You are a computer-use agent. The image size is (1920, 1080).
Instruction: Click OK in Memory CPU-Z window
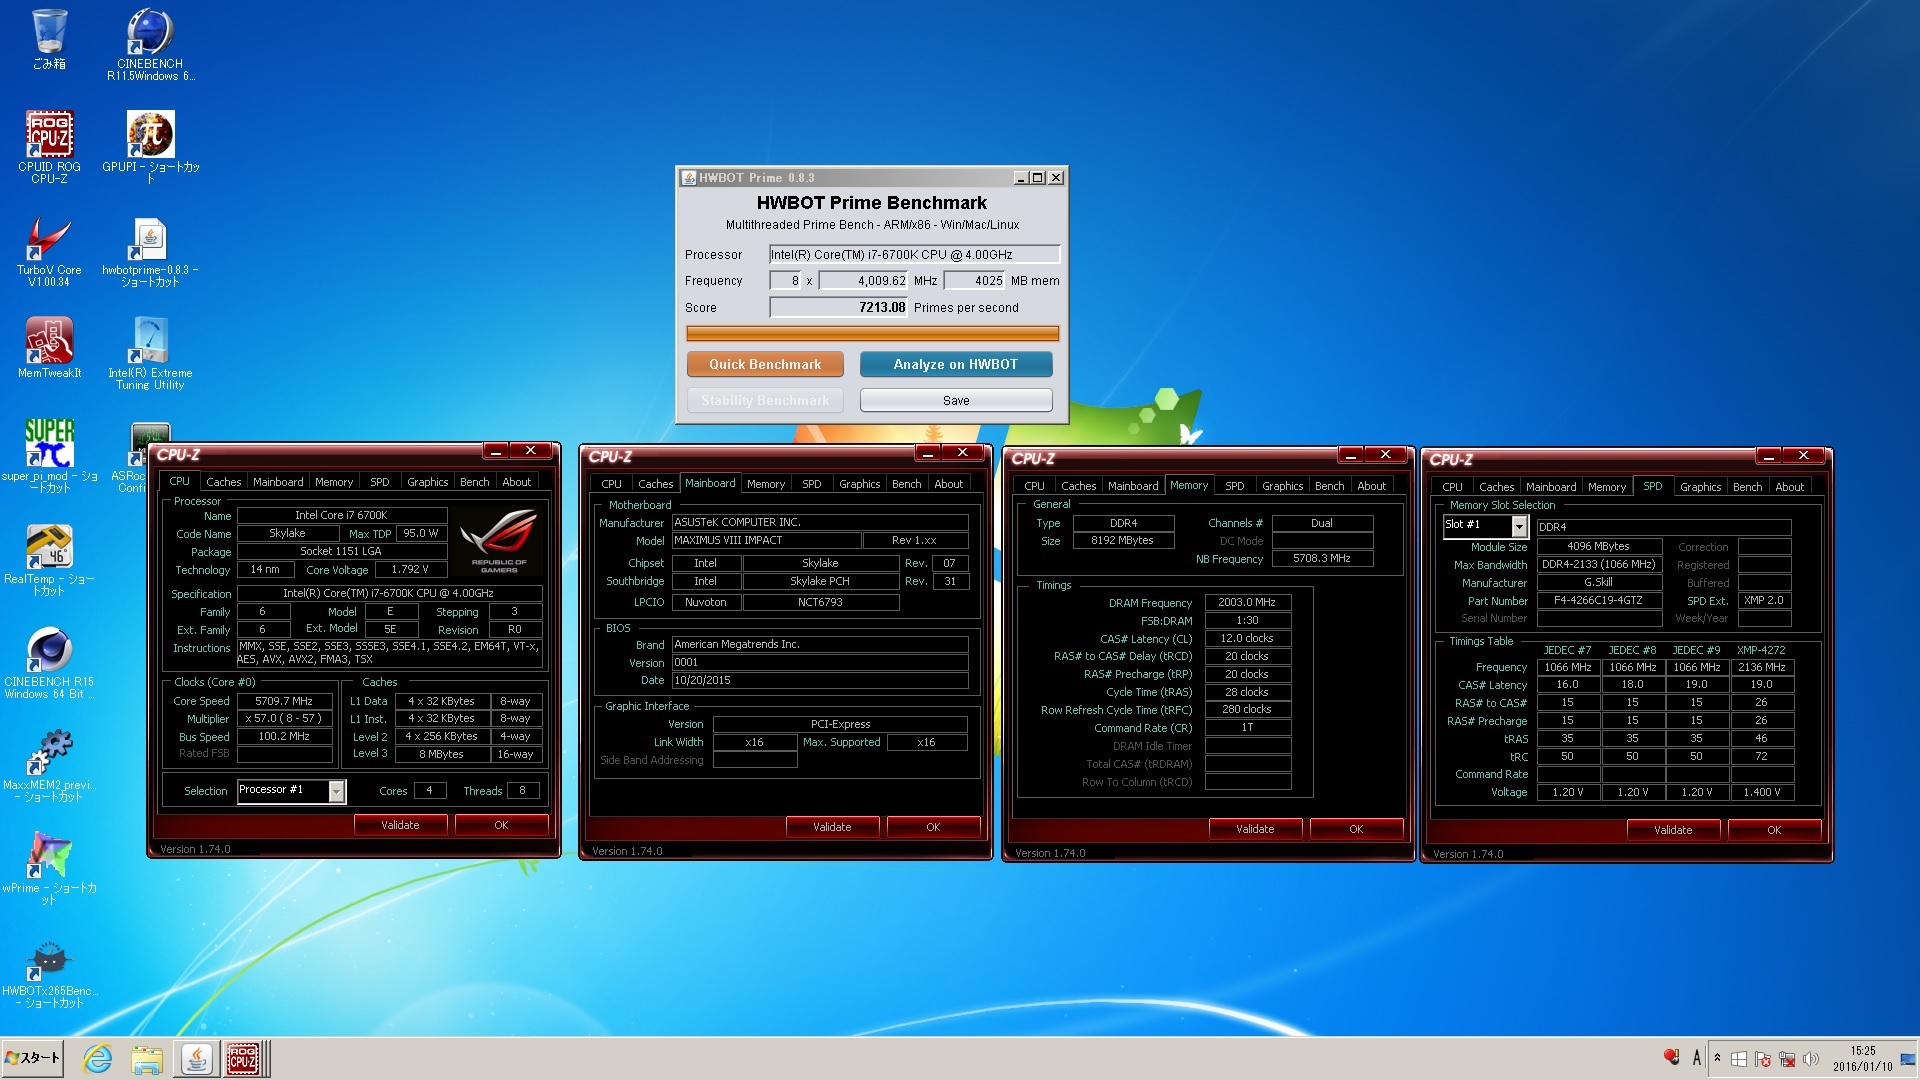coord(1356,829)
